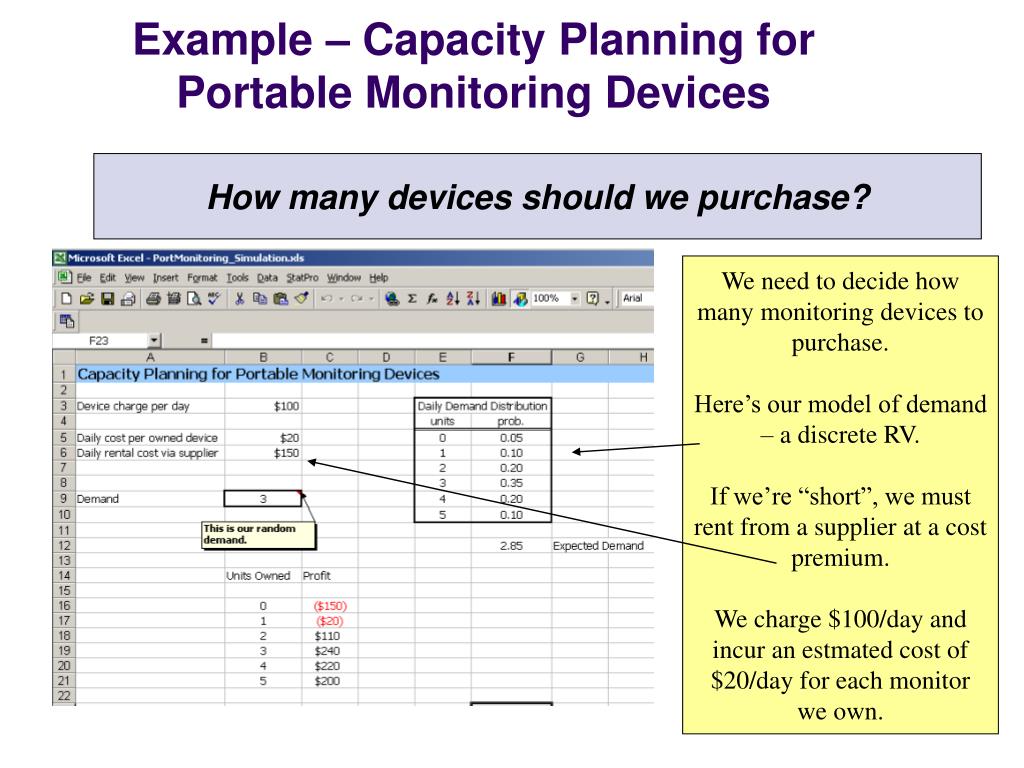Select the $240 profit cell

[x=330, y=651]
